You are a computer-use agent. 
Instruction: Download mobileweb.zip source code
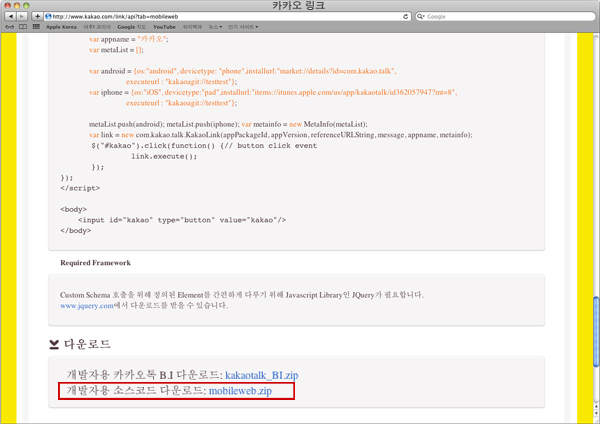tap(240, 391)
